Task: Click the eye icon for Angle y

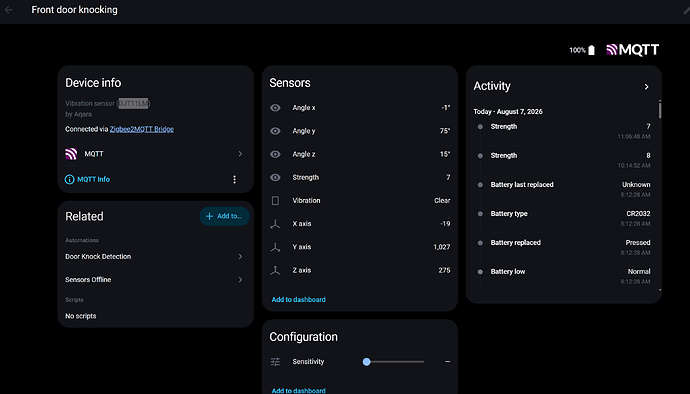Action: pos(275,131)
